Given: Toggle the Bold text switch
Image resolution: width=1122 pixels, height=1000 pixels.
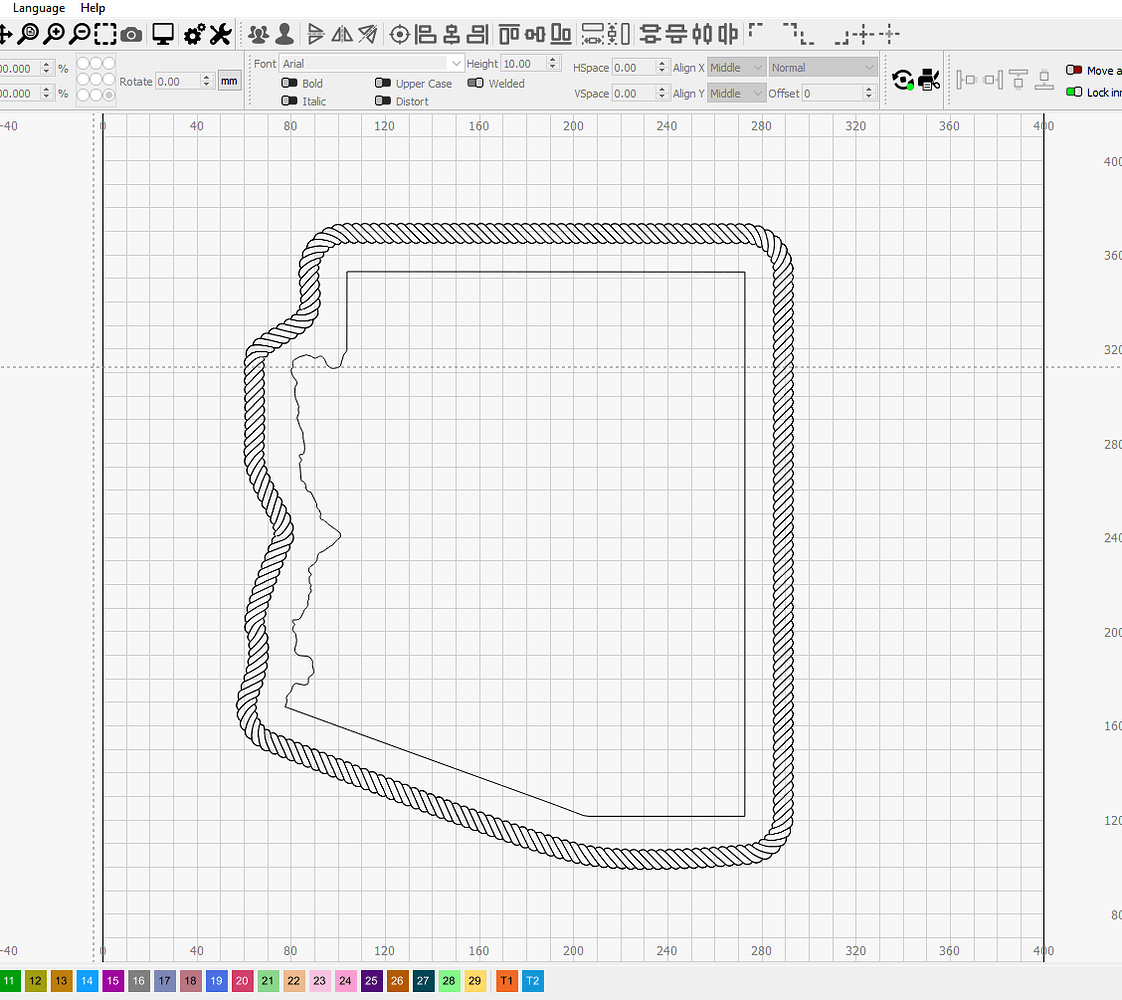Looking at the screenshot, I should (x=289, y=83).
